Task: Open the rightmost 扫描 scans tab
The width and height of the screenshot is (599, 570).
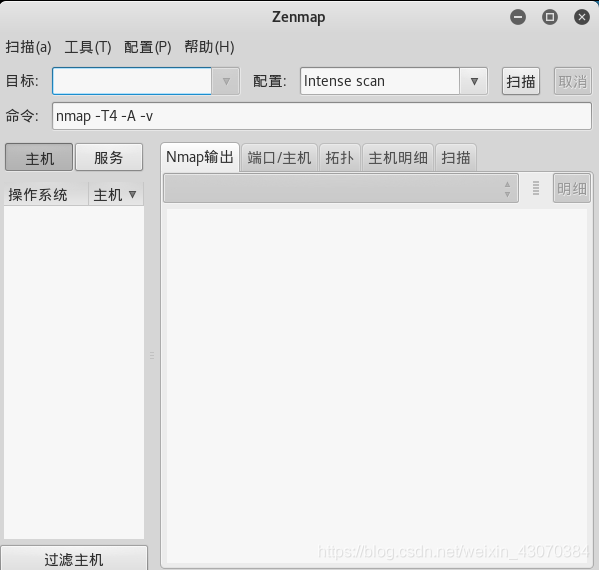Action: pos(456,157)
